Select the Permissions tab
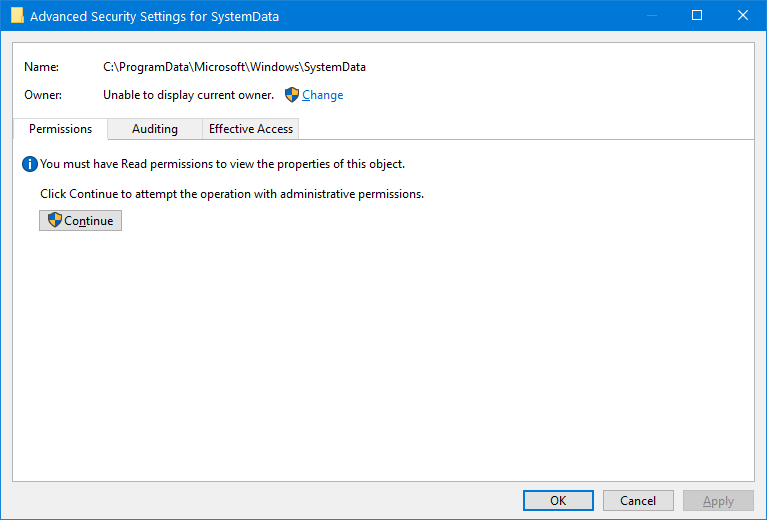The height and width of the screenshot is (520, 767). click(60, 129)
